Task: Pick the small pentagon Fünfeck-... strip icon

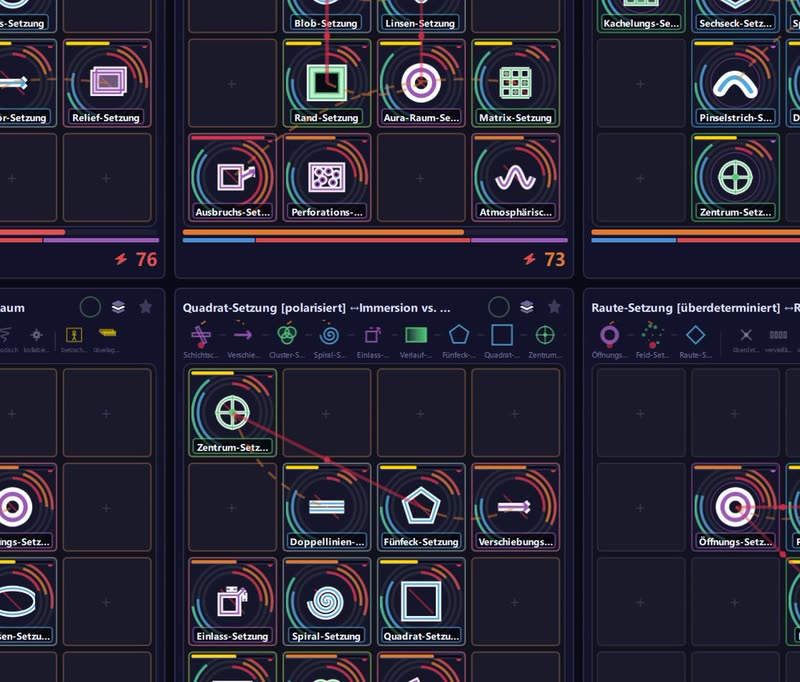Action: pyautogui.click(x=459, y=335)
